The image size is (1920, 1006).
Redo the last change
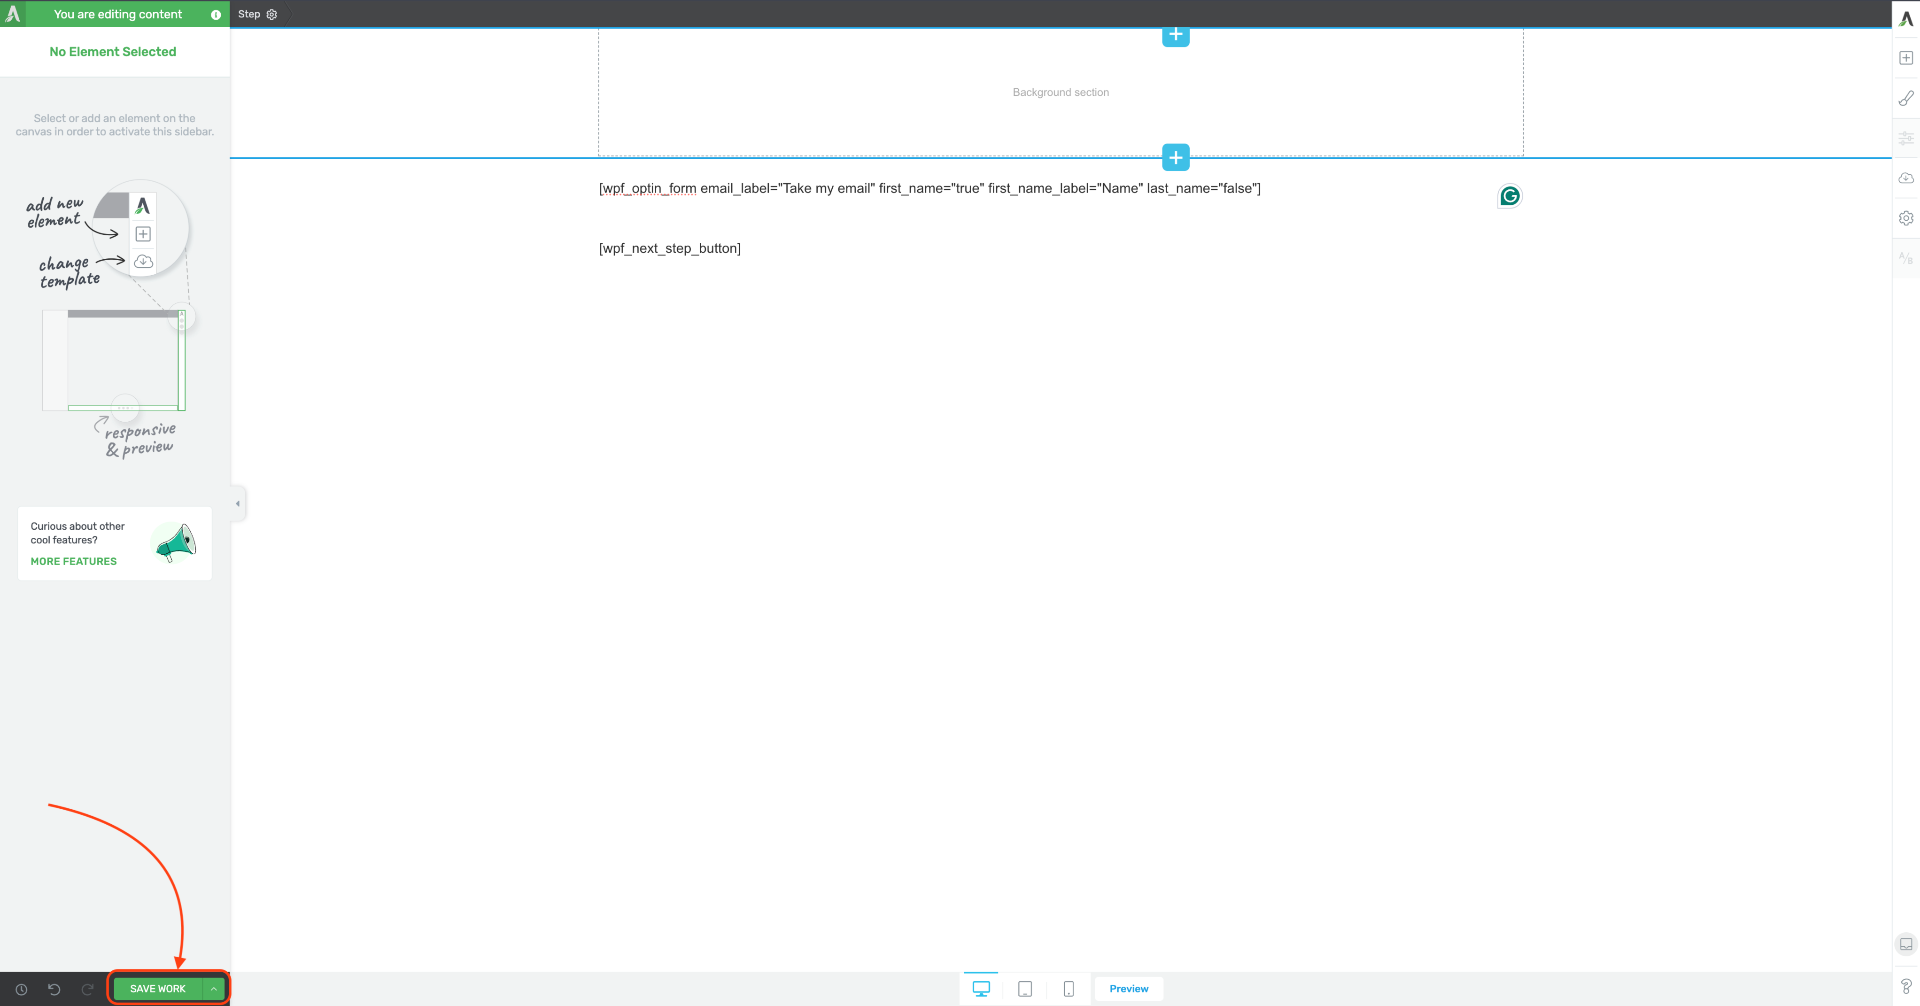(x=86, y=989)
